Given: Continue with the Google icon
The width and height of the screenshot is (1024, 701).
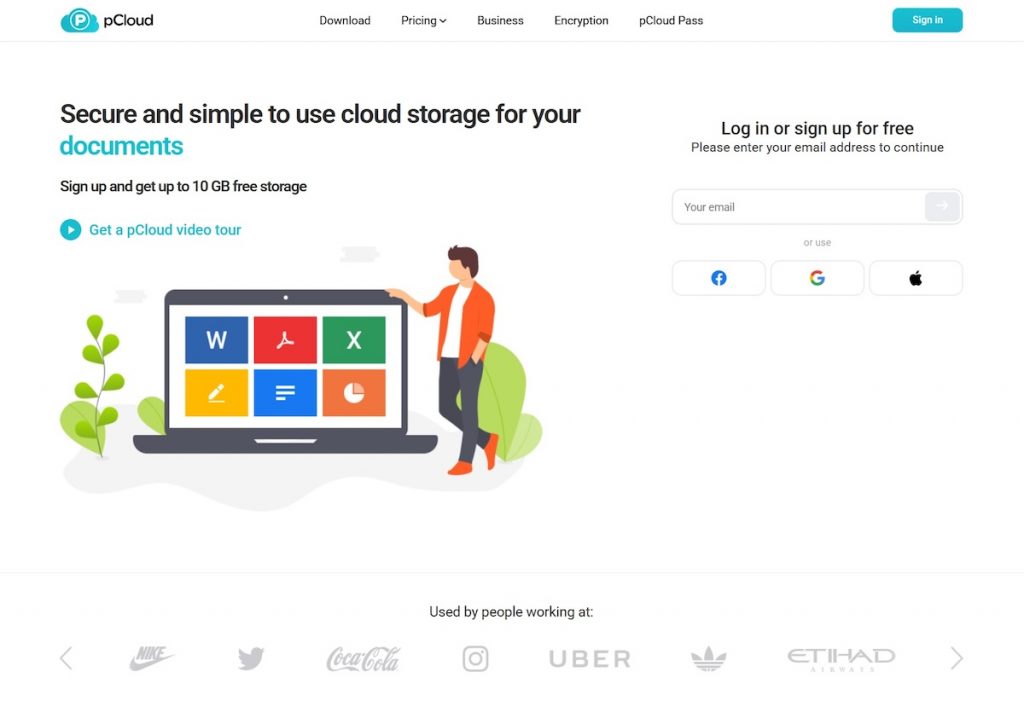Looking at the screenshot, I should pyautogui.click(x=817, y=278).
